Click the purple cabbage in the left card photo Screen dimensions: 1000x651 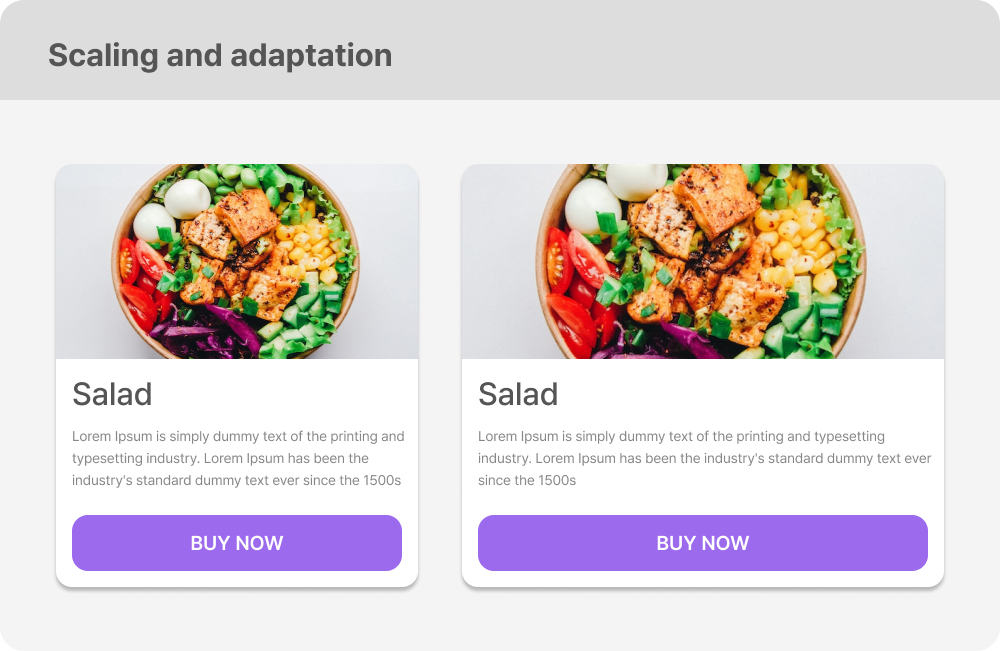tap(215, 328)
